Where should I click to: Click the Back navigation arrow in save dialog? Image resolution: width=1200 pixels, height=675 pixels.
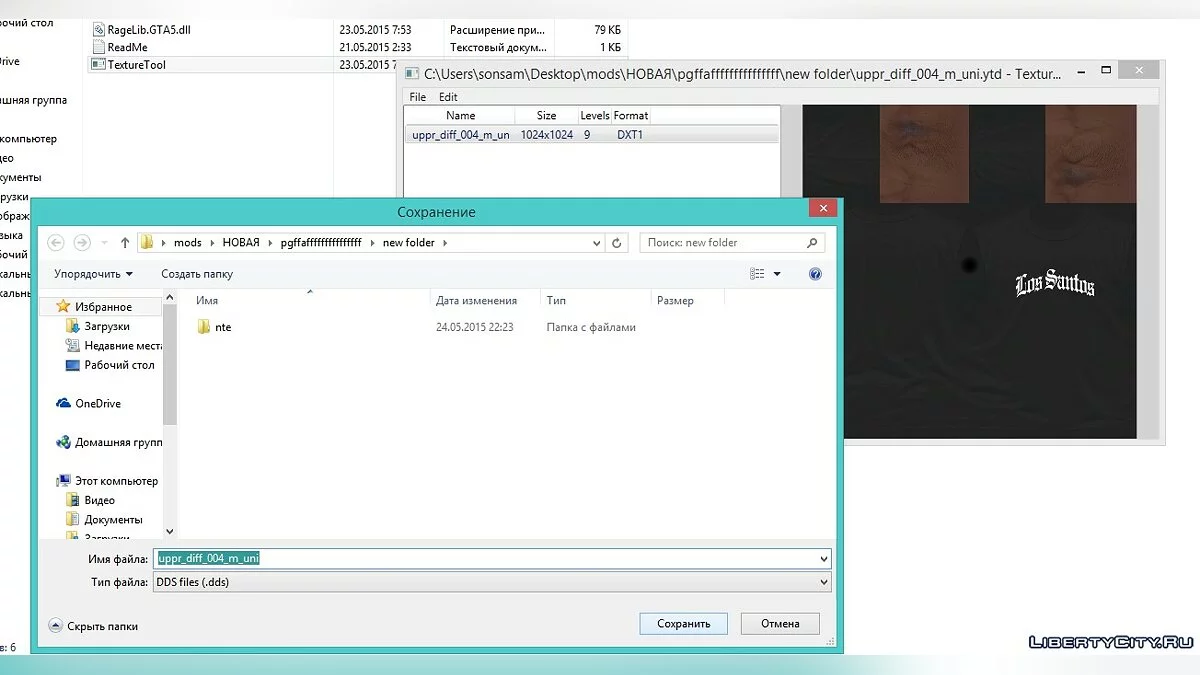pos(56,243)
